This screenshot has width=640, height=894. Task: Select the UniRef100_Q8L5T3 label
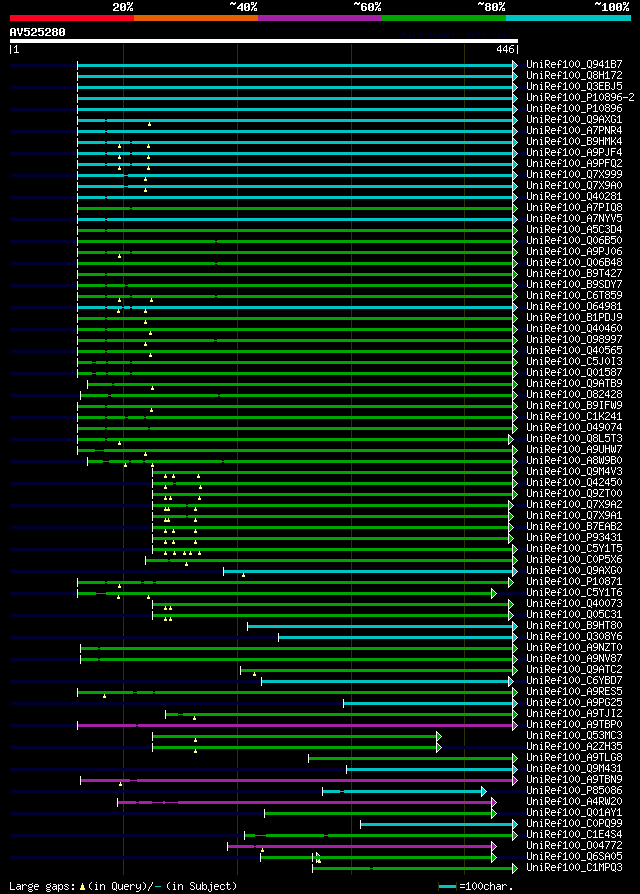(574, 438)
